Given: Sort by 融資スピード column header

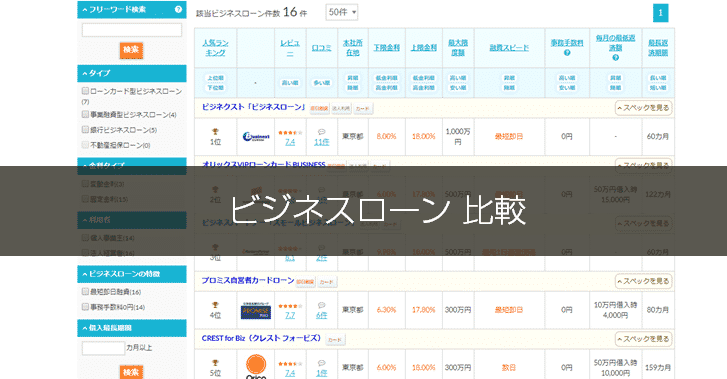Looking at the screenshot, I should click(509, 48).
